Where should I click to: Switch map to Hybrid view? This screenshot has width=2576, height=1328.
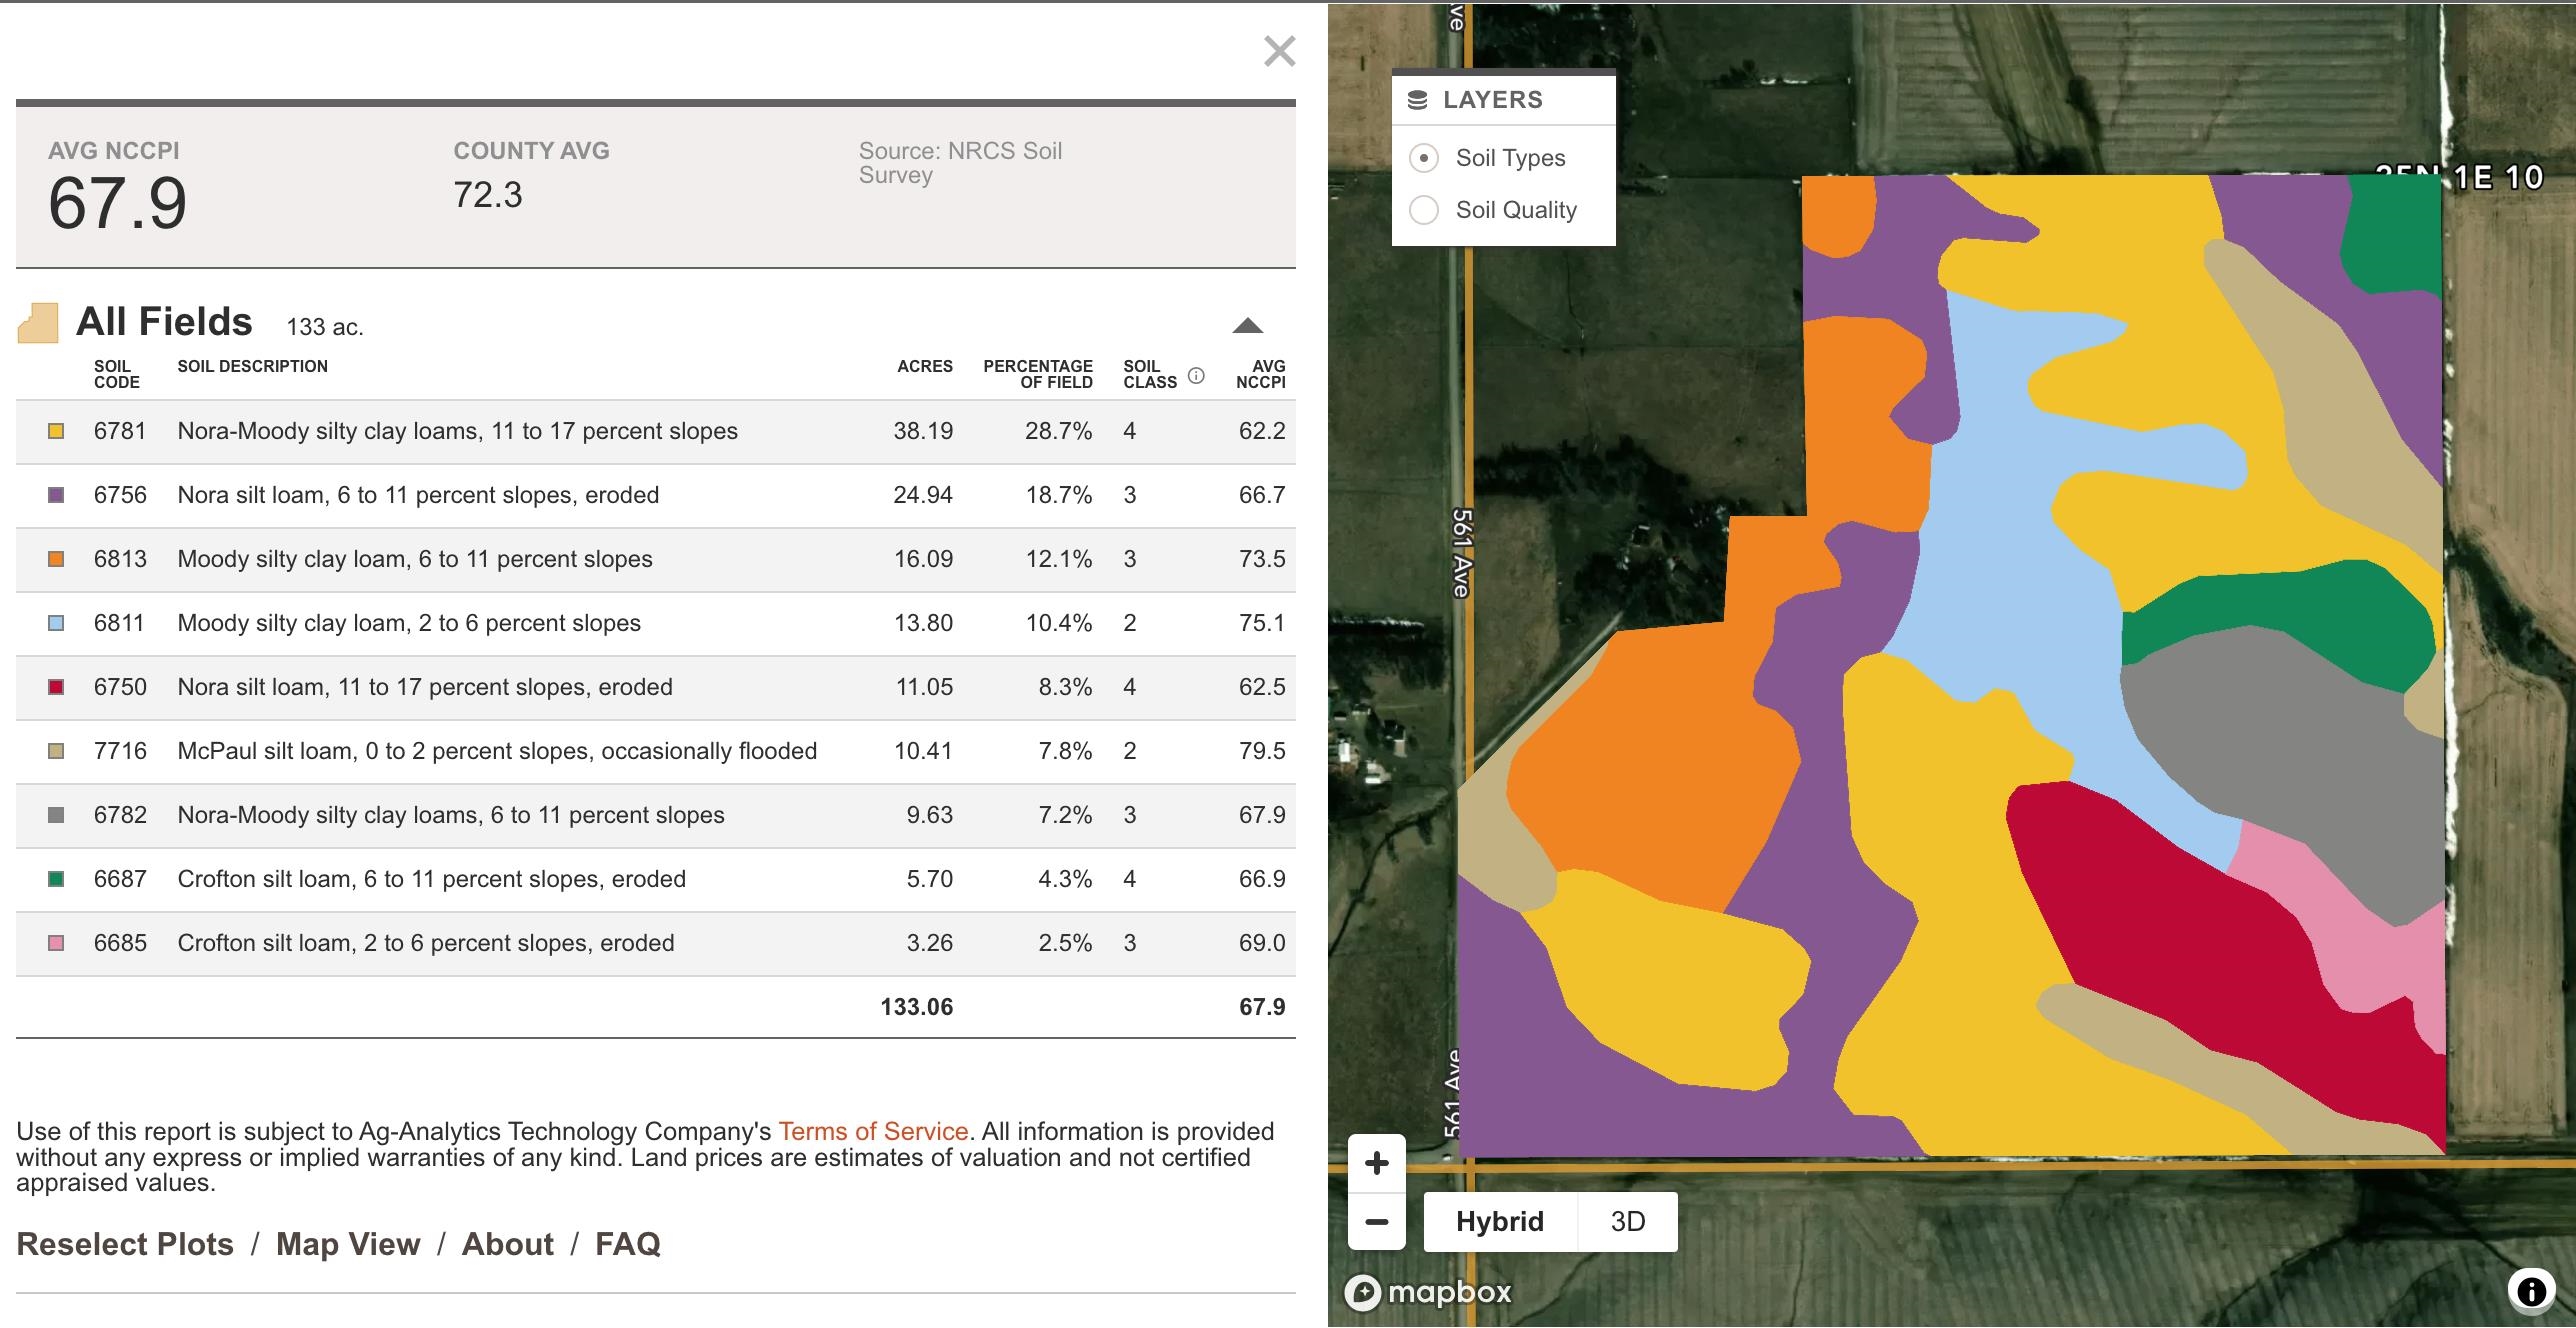click(1499, 1221)
